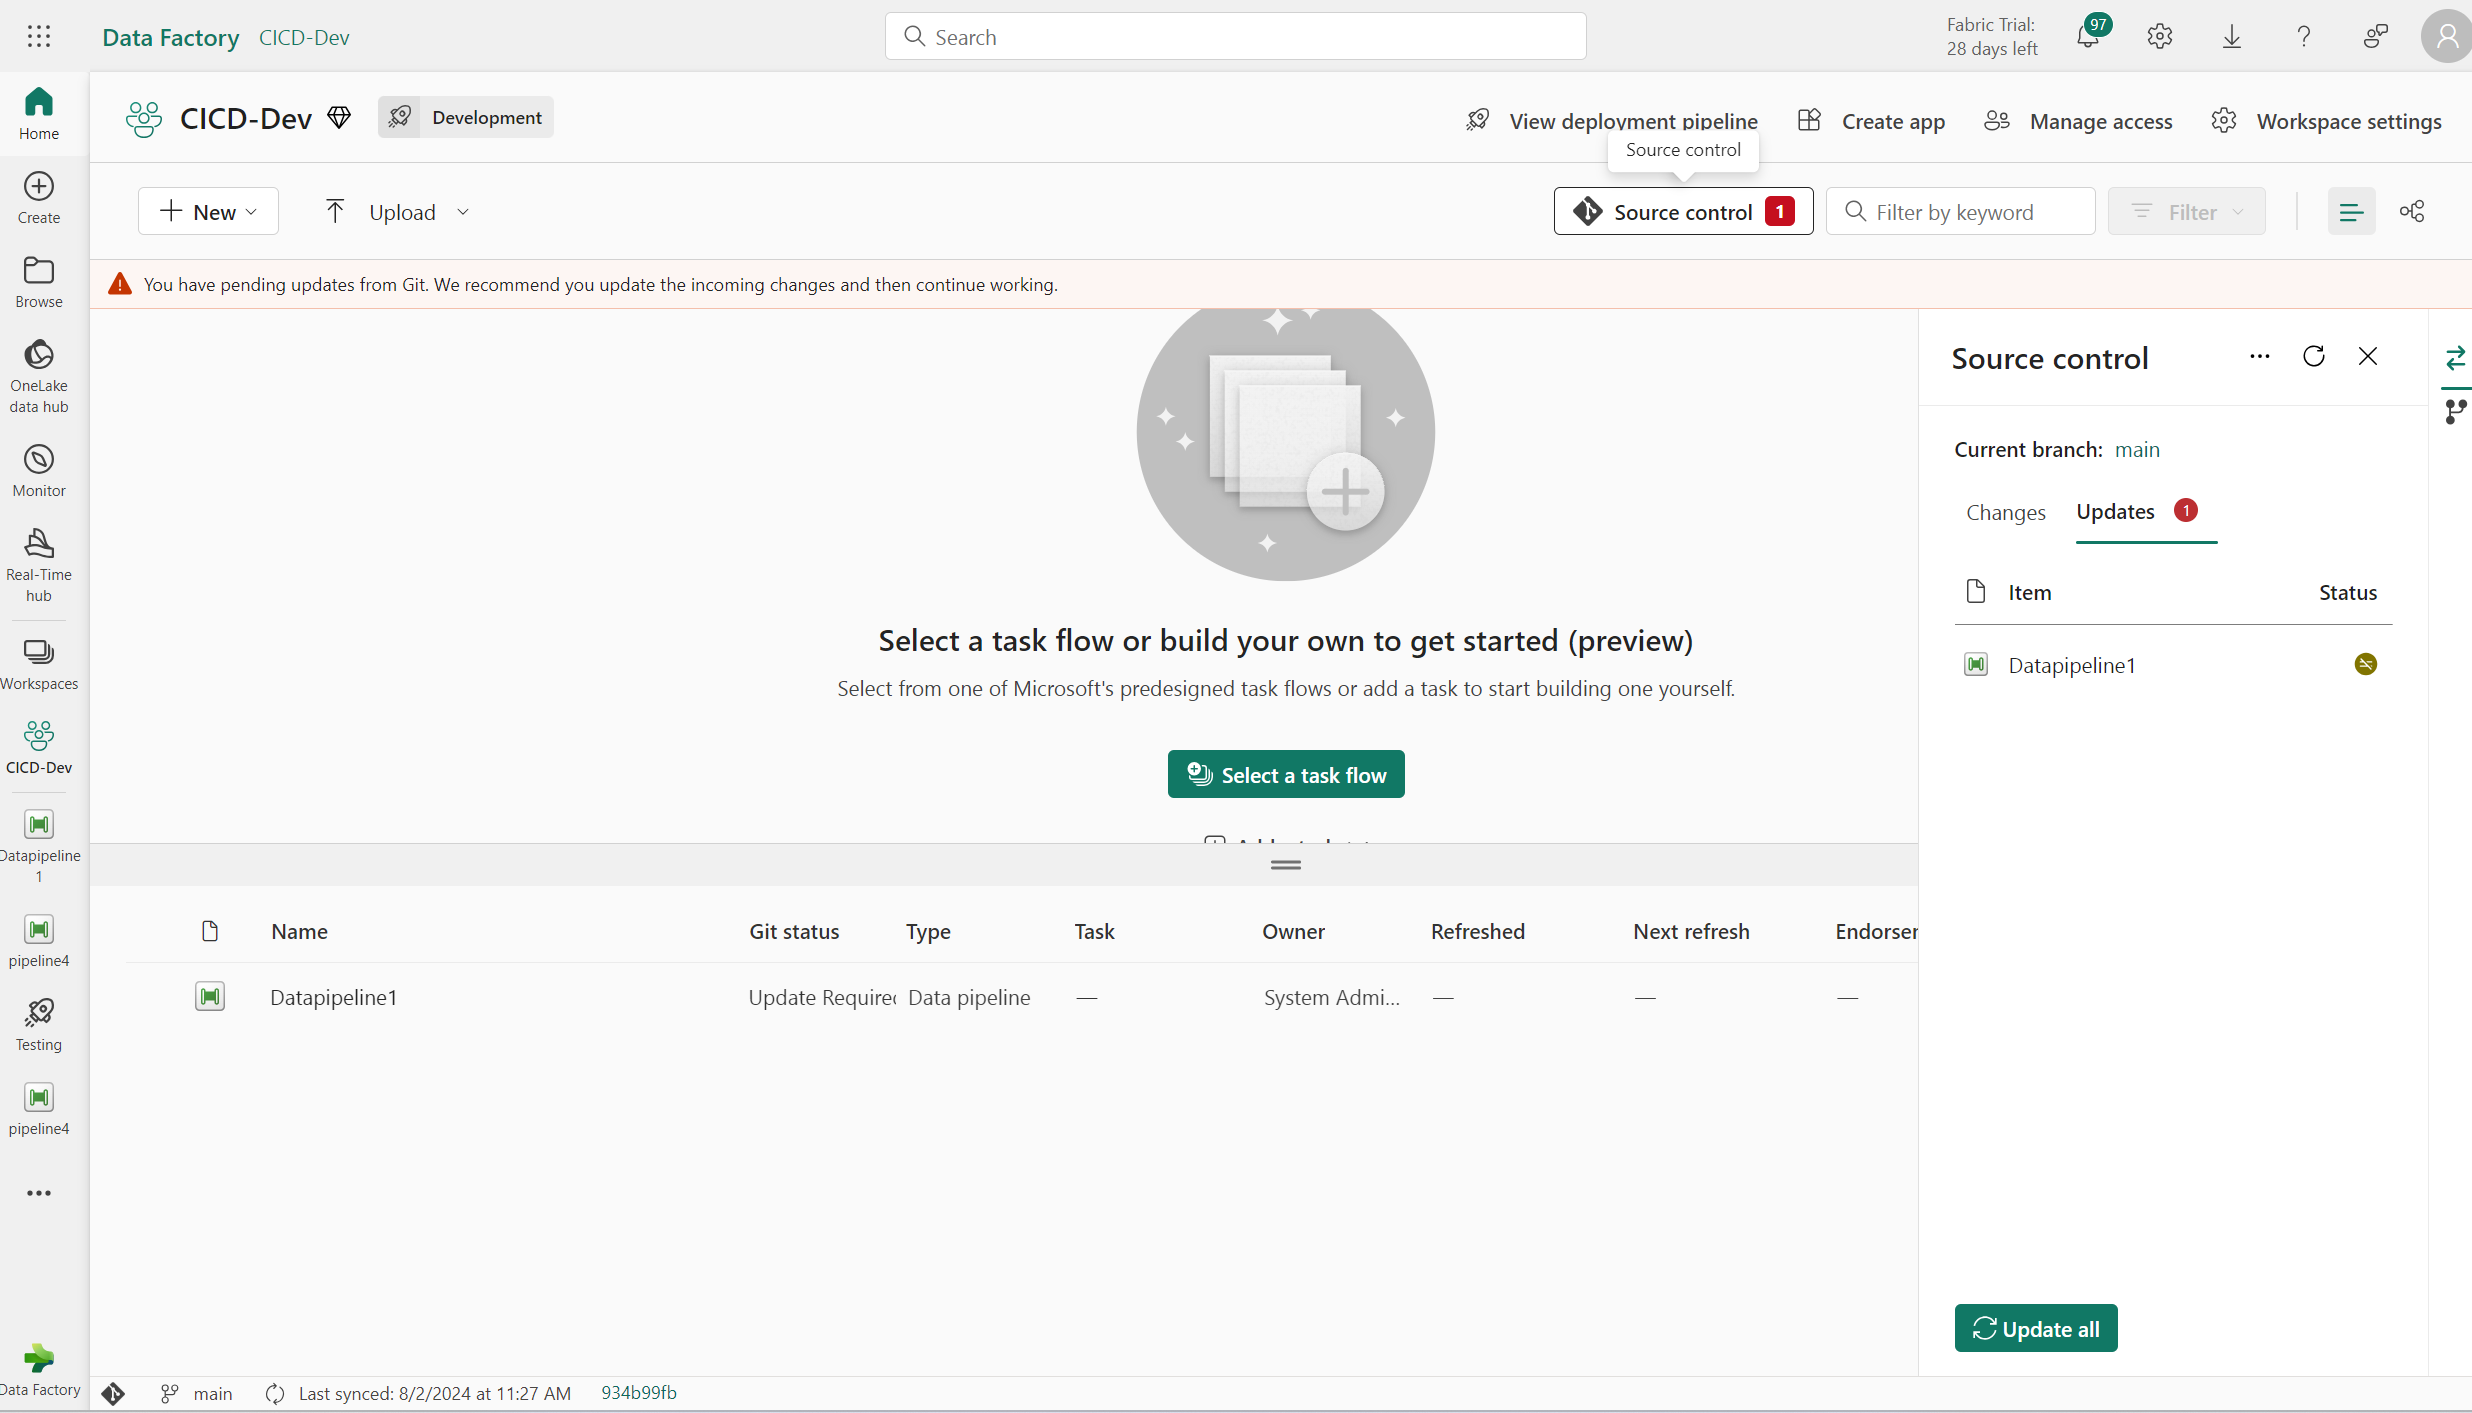Select a task flow to get started
The height and width of the screenshot is (1413, 2472).
(1285, 774)
